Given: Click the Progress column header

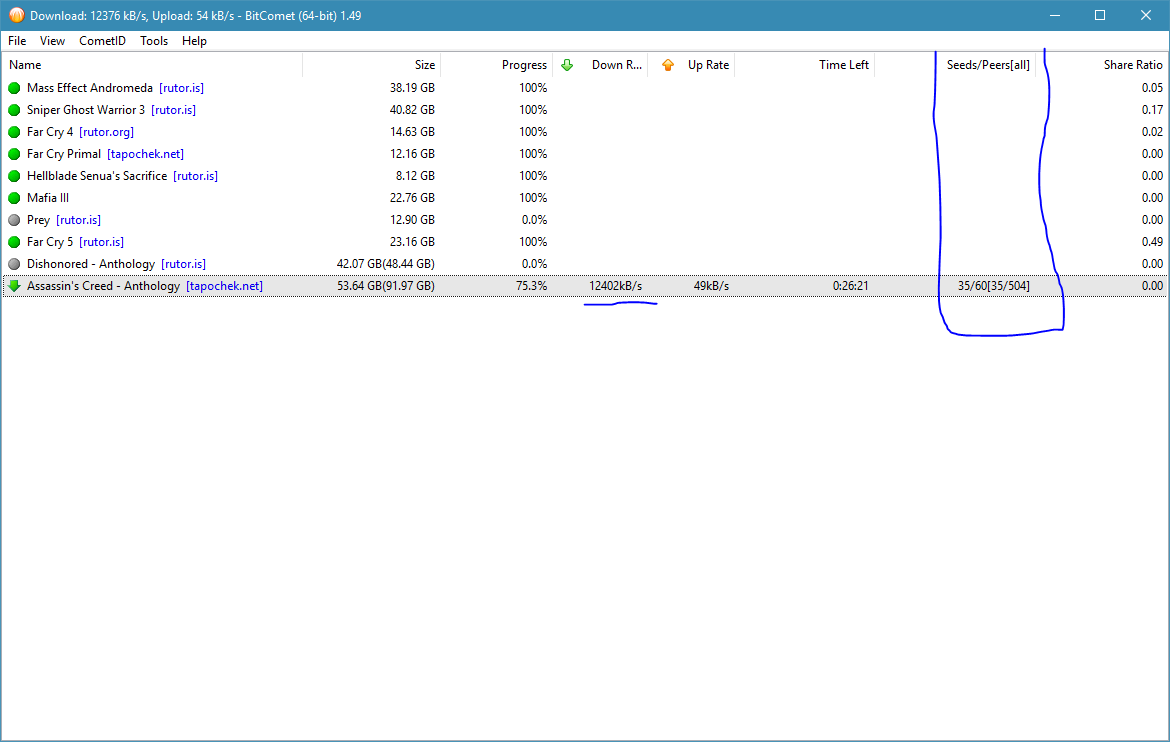Looking at the screenshot, I should (x=524, y=65).
